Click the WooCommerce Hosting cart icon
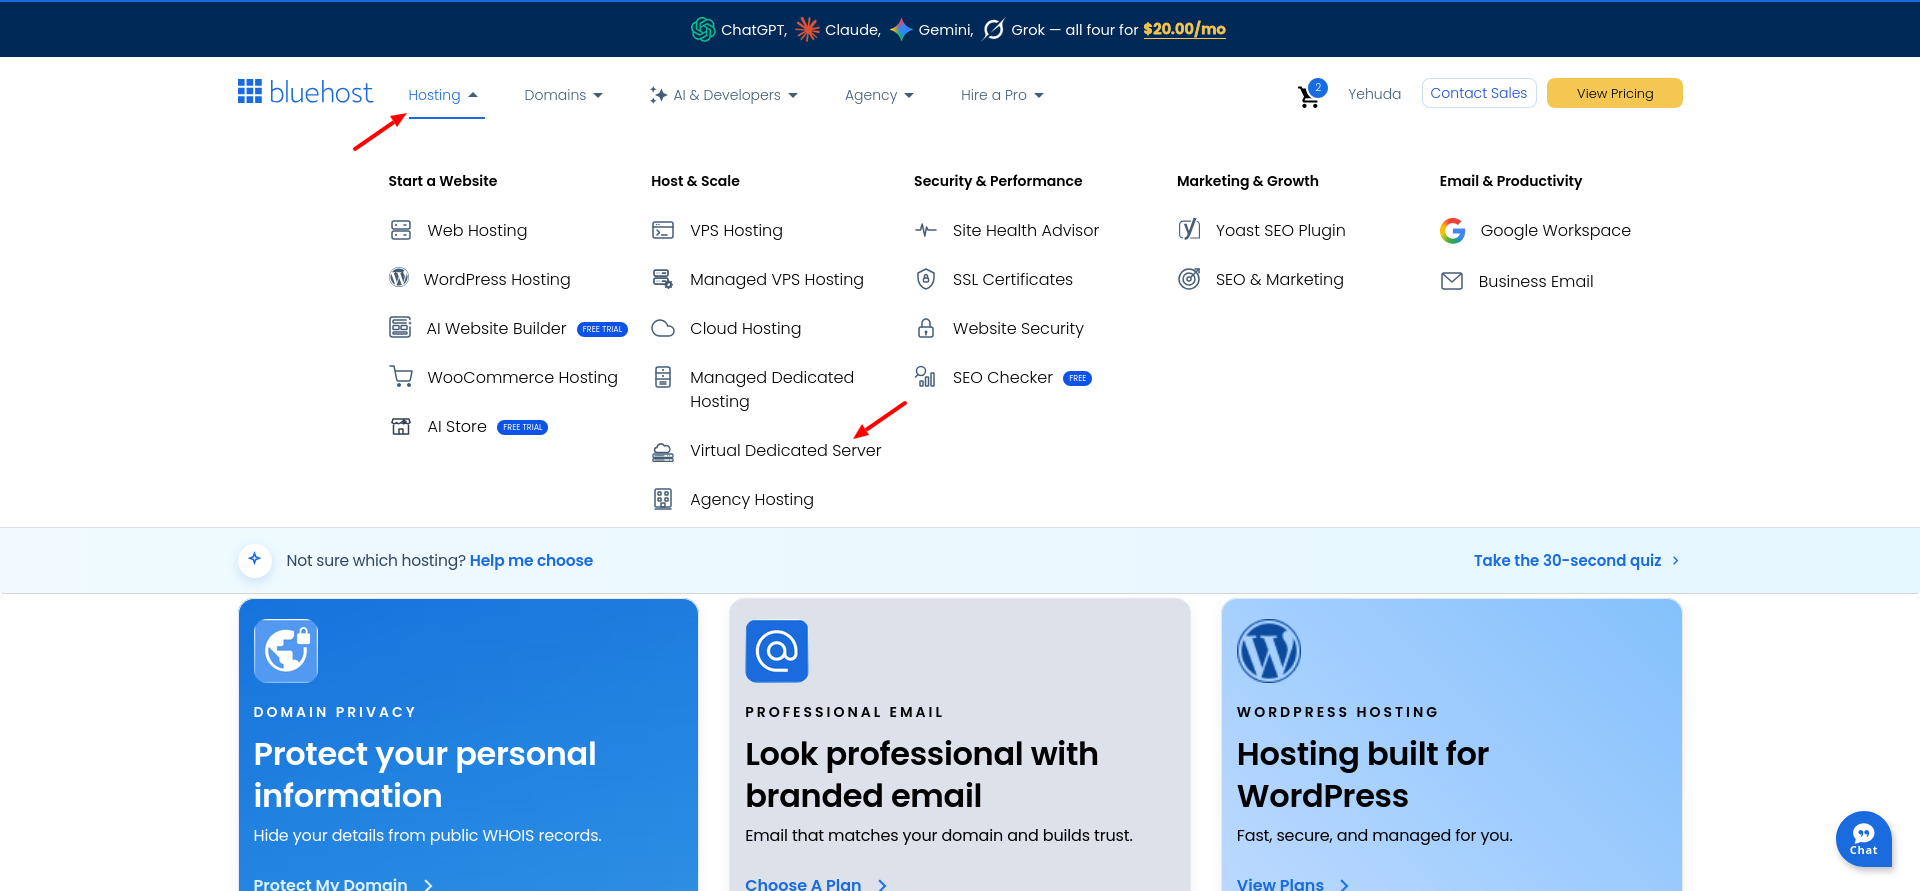Screen dimensions: 1920x891 click(x=401, y=376)
